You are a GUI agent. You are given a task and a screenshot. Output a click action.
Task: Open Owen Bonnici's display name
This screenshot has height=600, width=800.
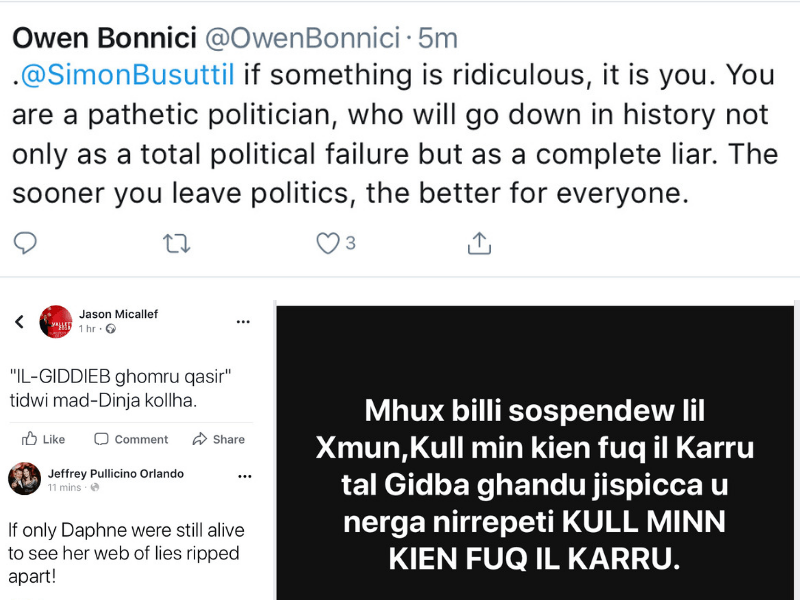104,38
